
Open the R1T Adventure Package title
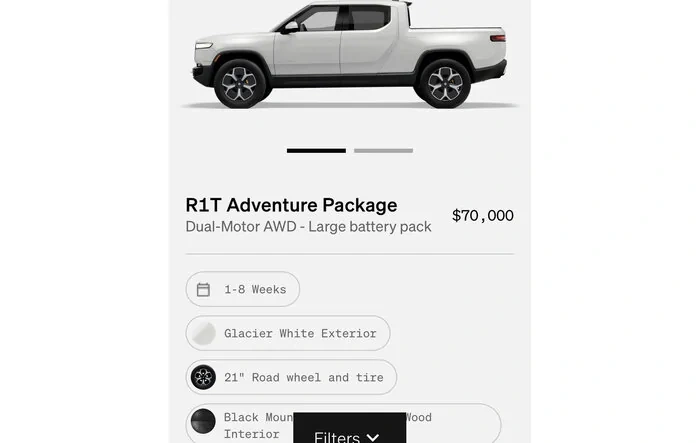tap(292, 205)
